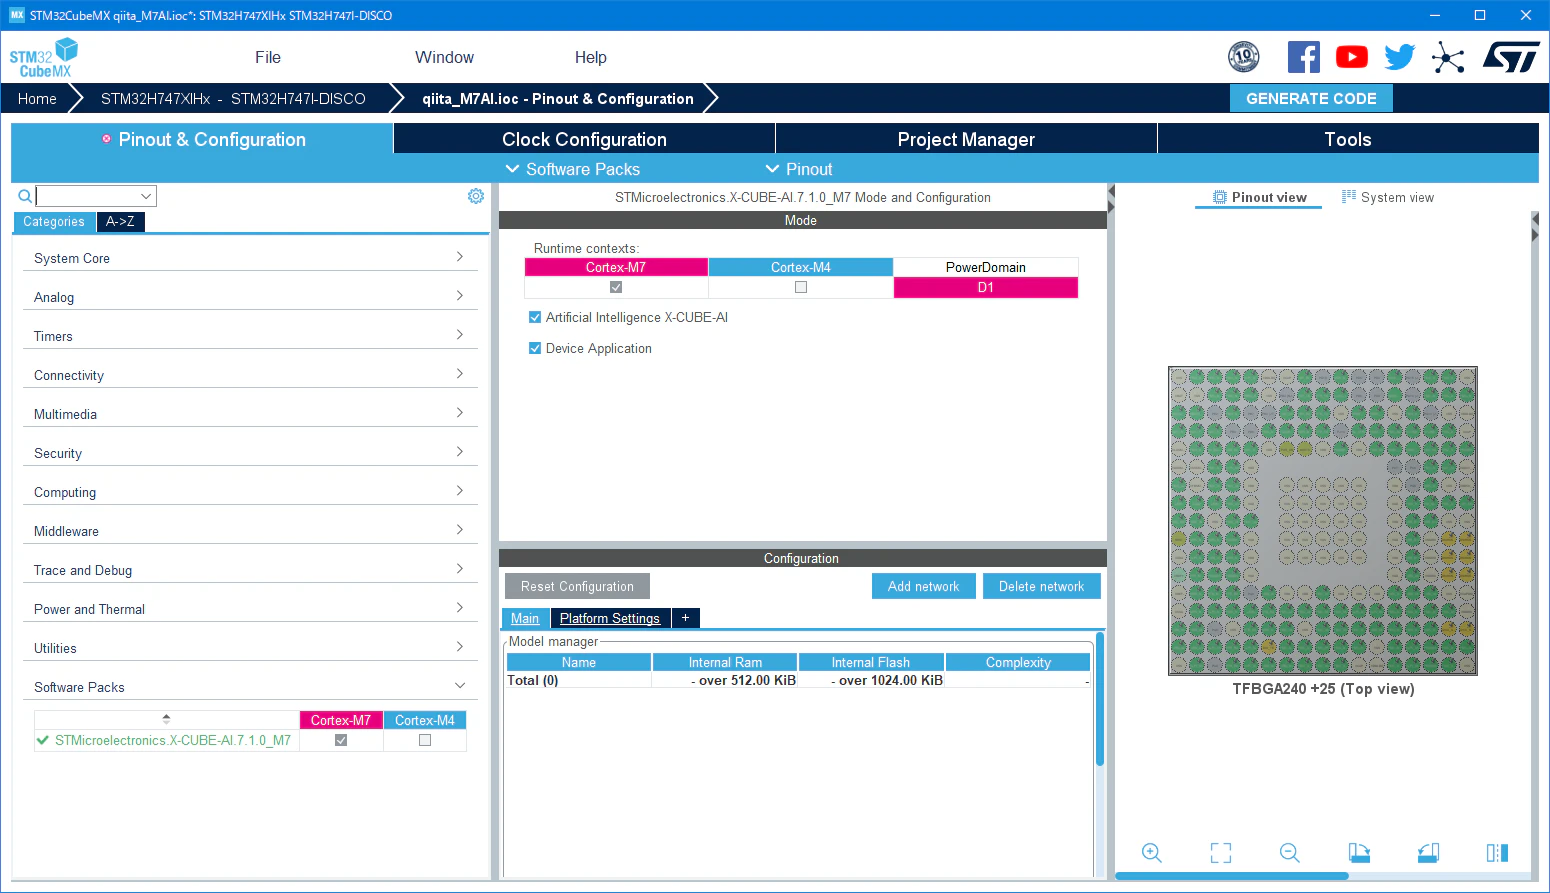
Task: Open the Window menu
Action: pyautogui.click(x=444, y=57)
